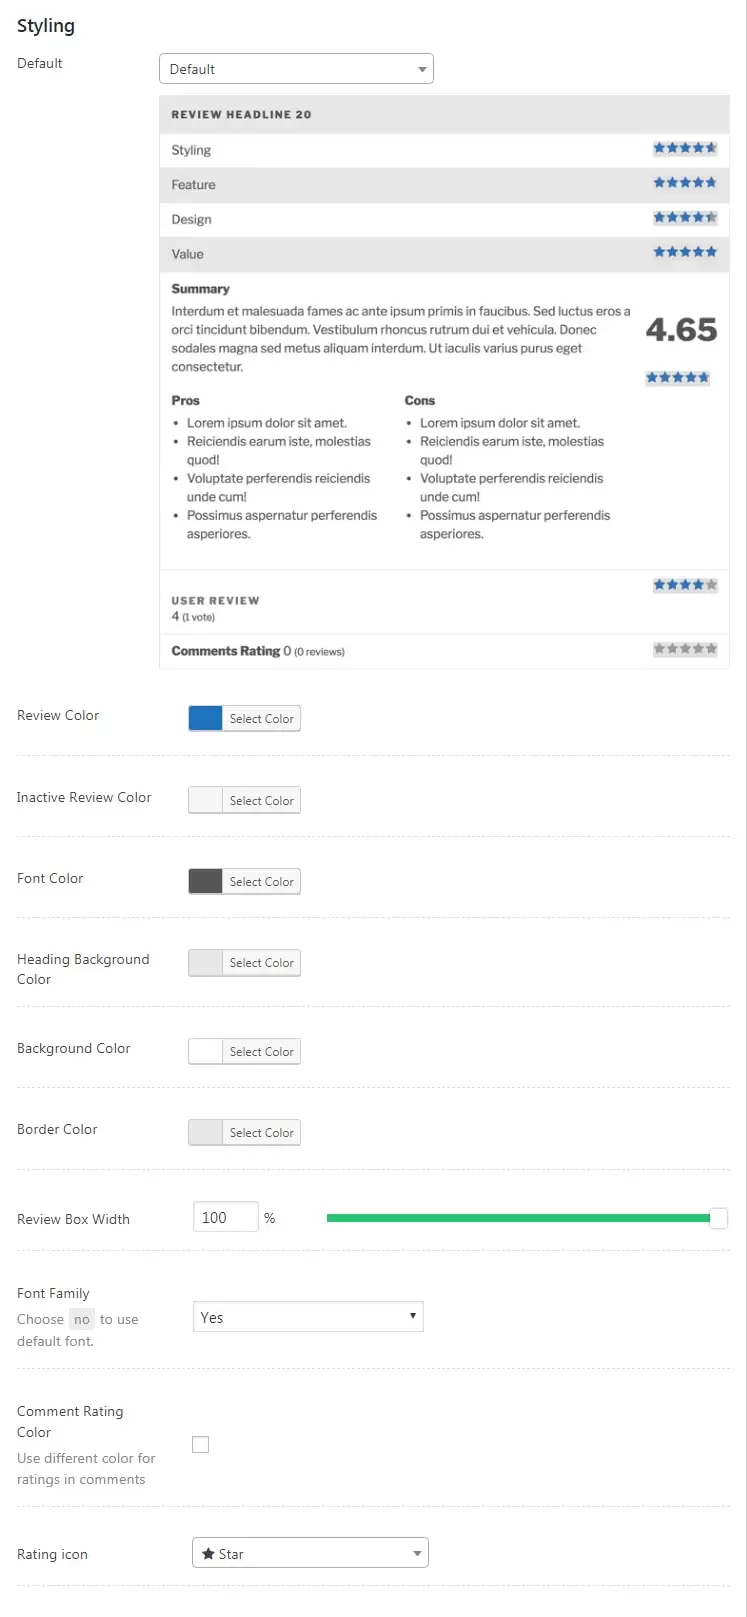The width and height of the screenshot is (747, 1617).
Task: Click the User Review star rating
Action: tap(685, 585)
